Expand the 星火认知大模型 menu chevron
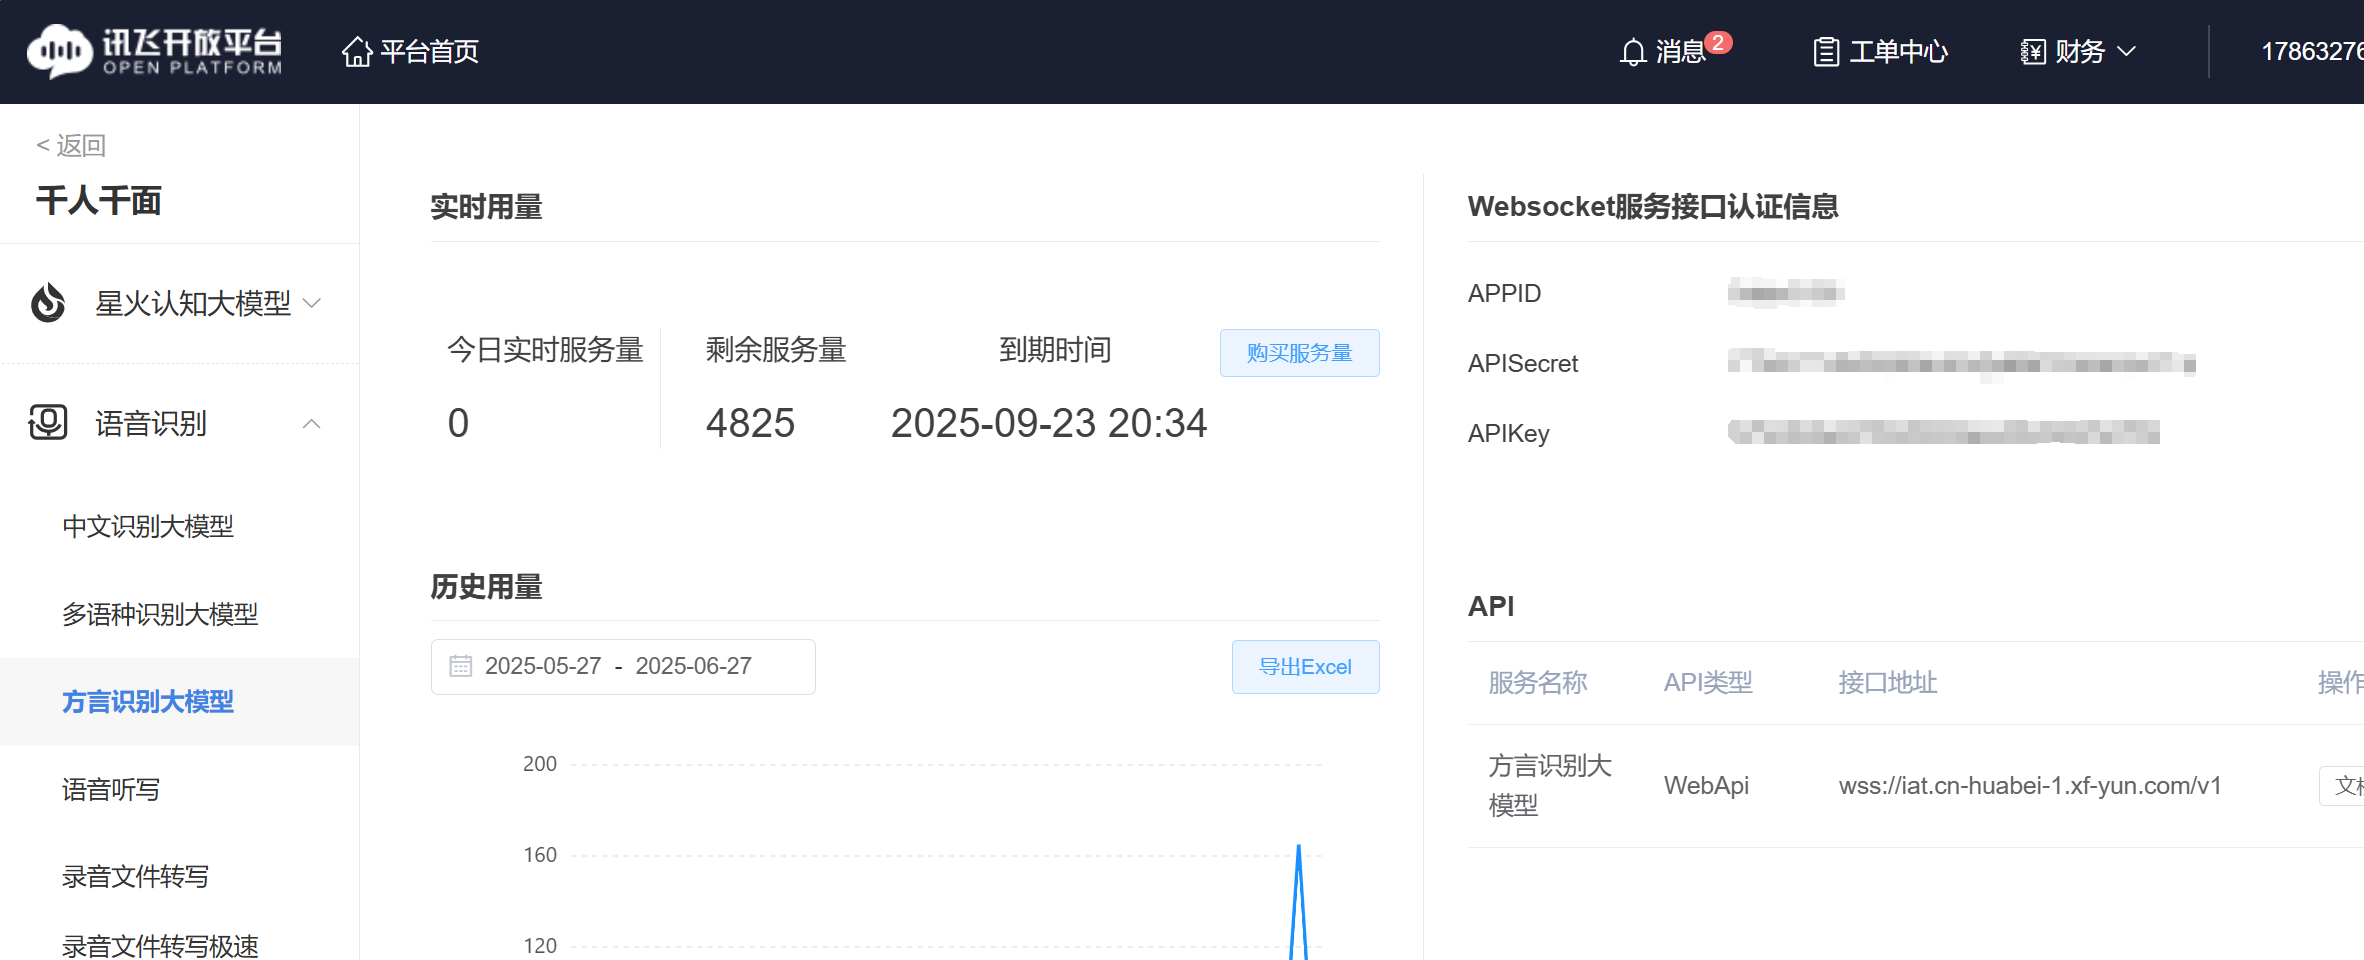Image resolution: width=2364 pixels, height=960 pixels. pos(312,303)
